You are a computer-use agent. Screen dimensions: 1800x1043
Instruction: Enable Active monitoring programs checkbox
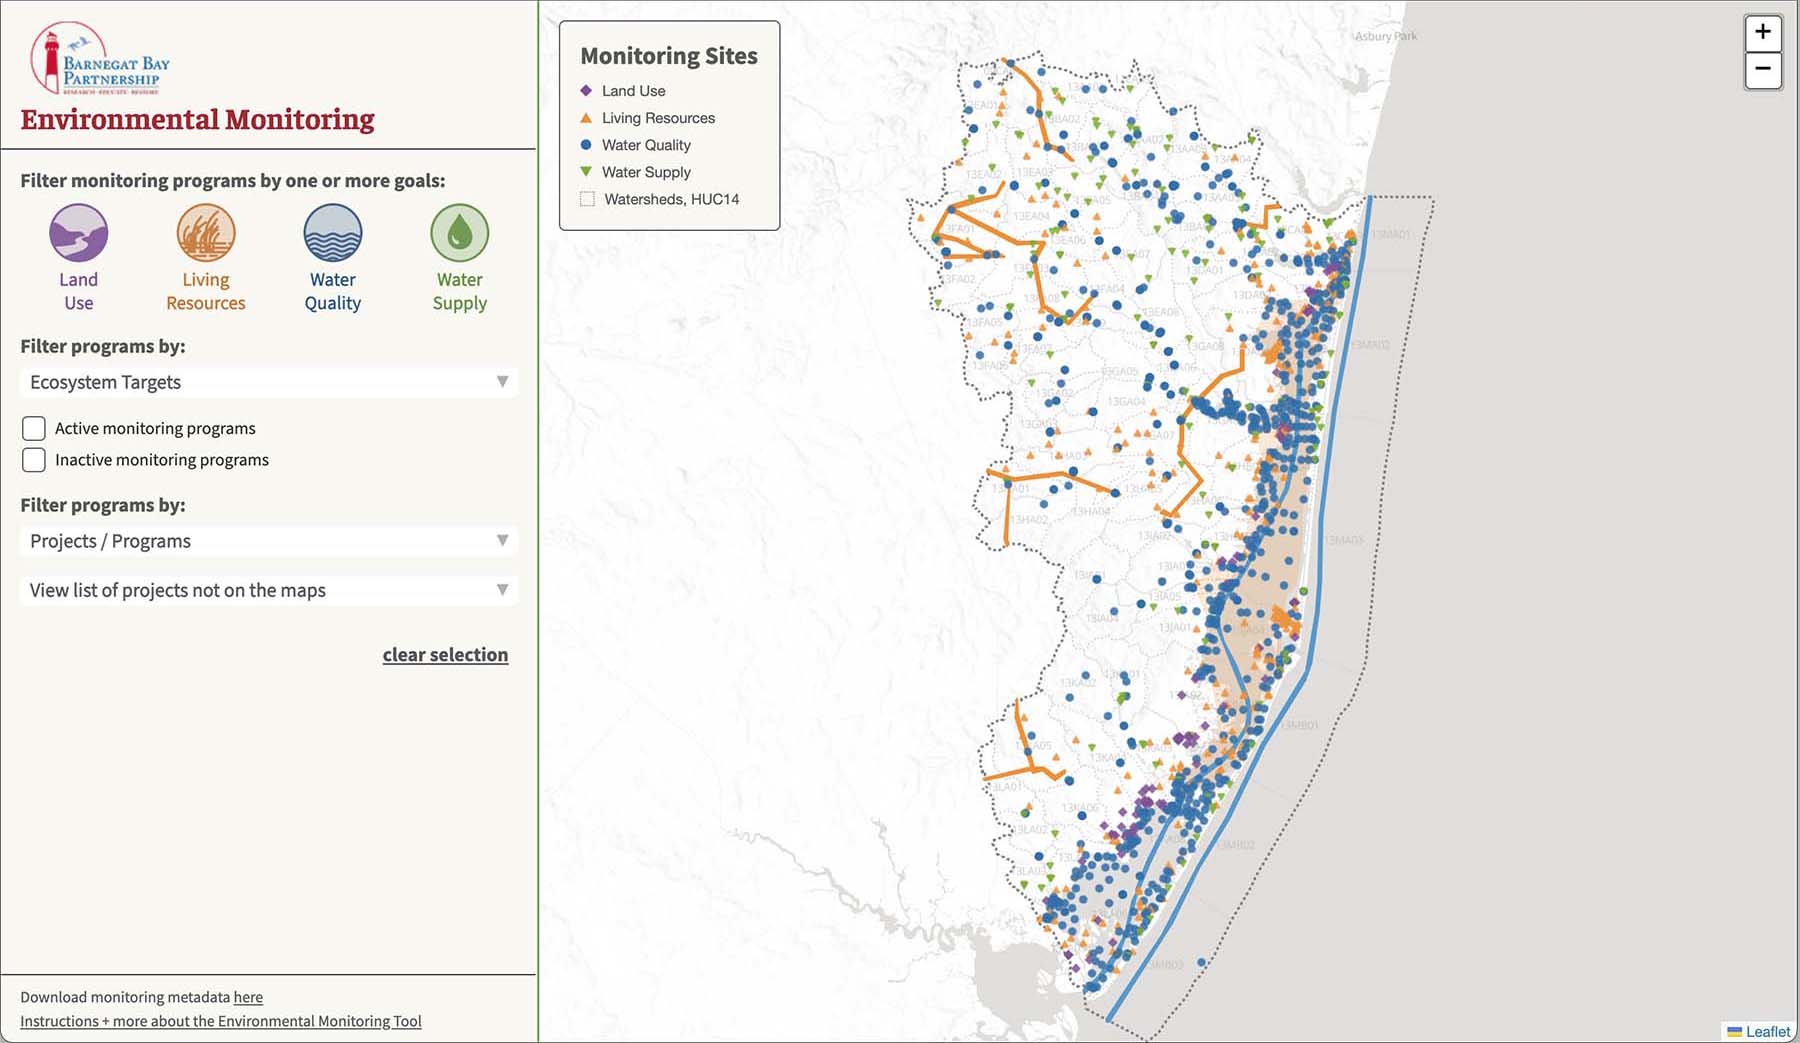[x=34, y=429]
